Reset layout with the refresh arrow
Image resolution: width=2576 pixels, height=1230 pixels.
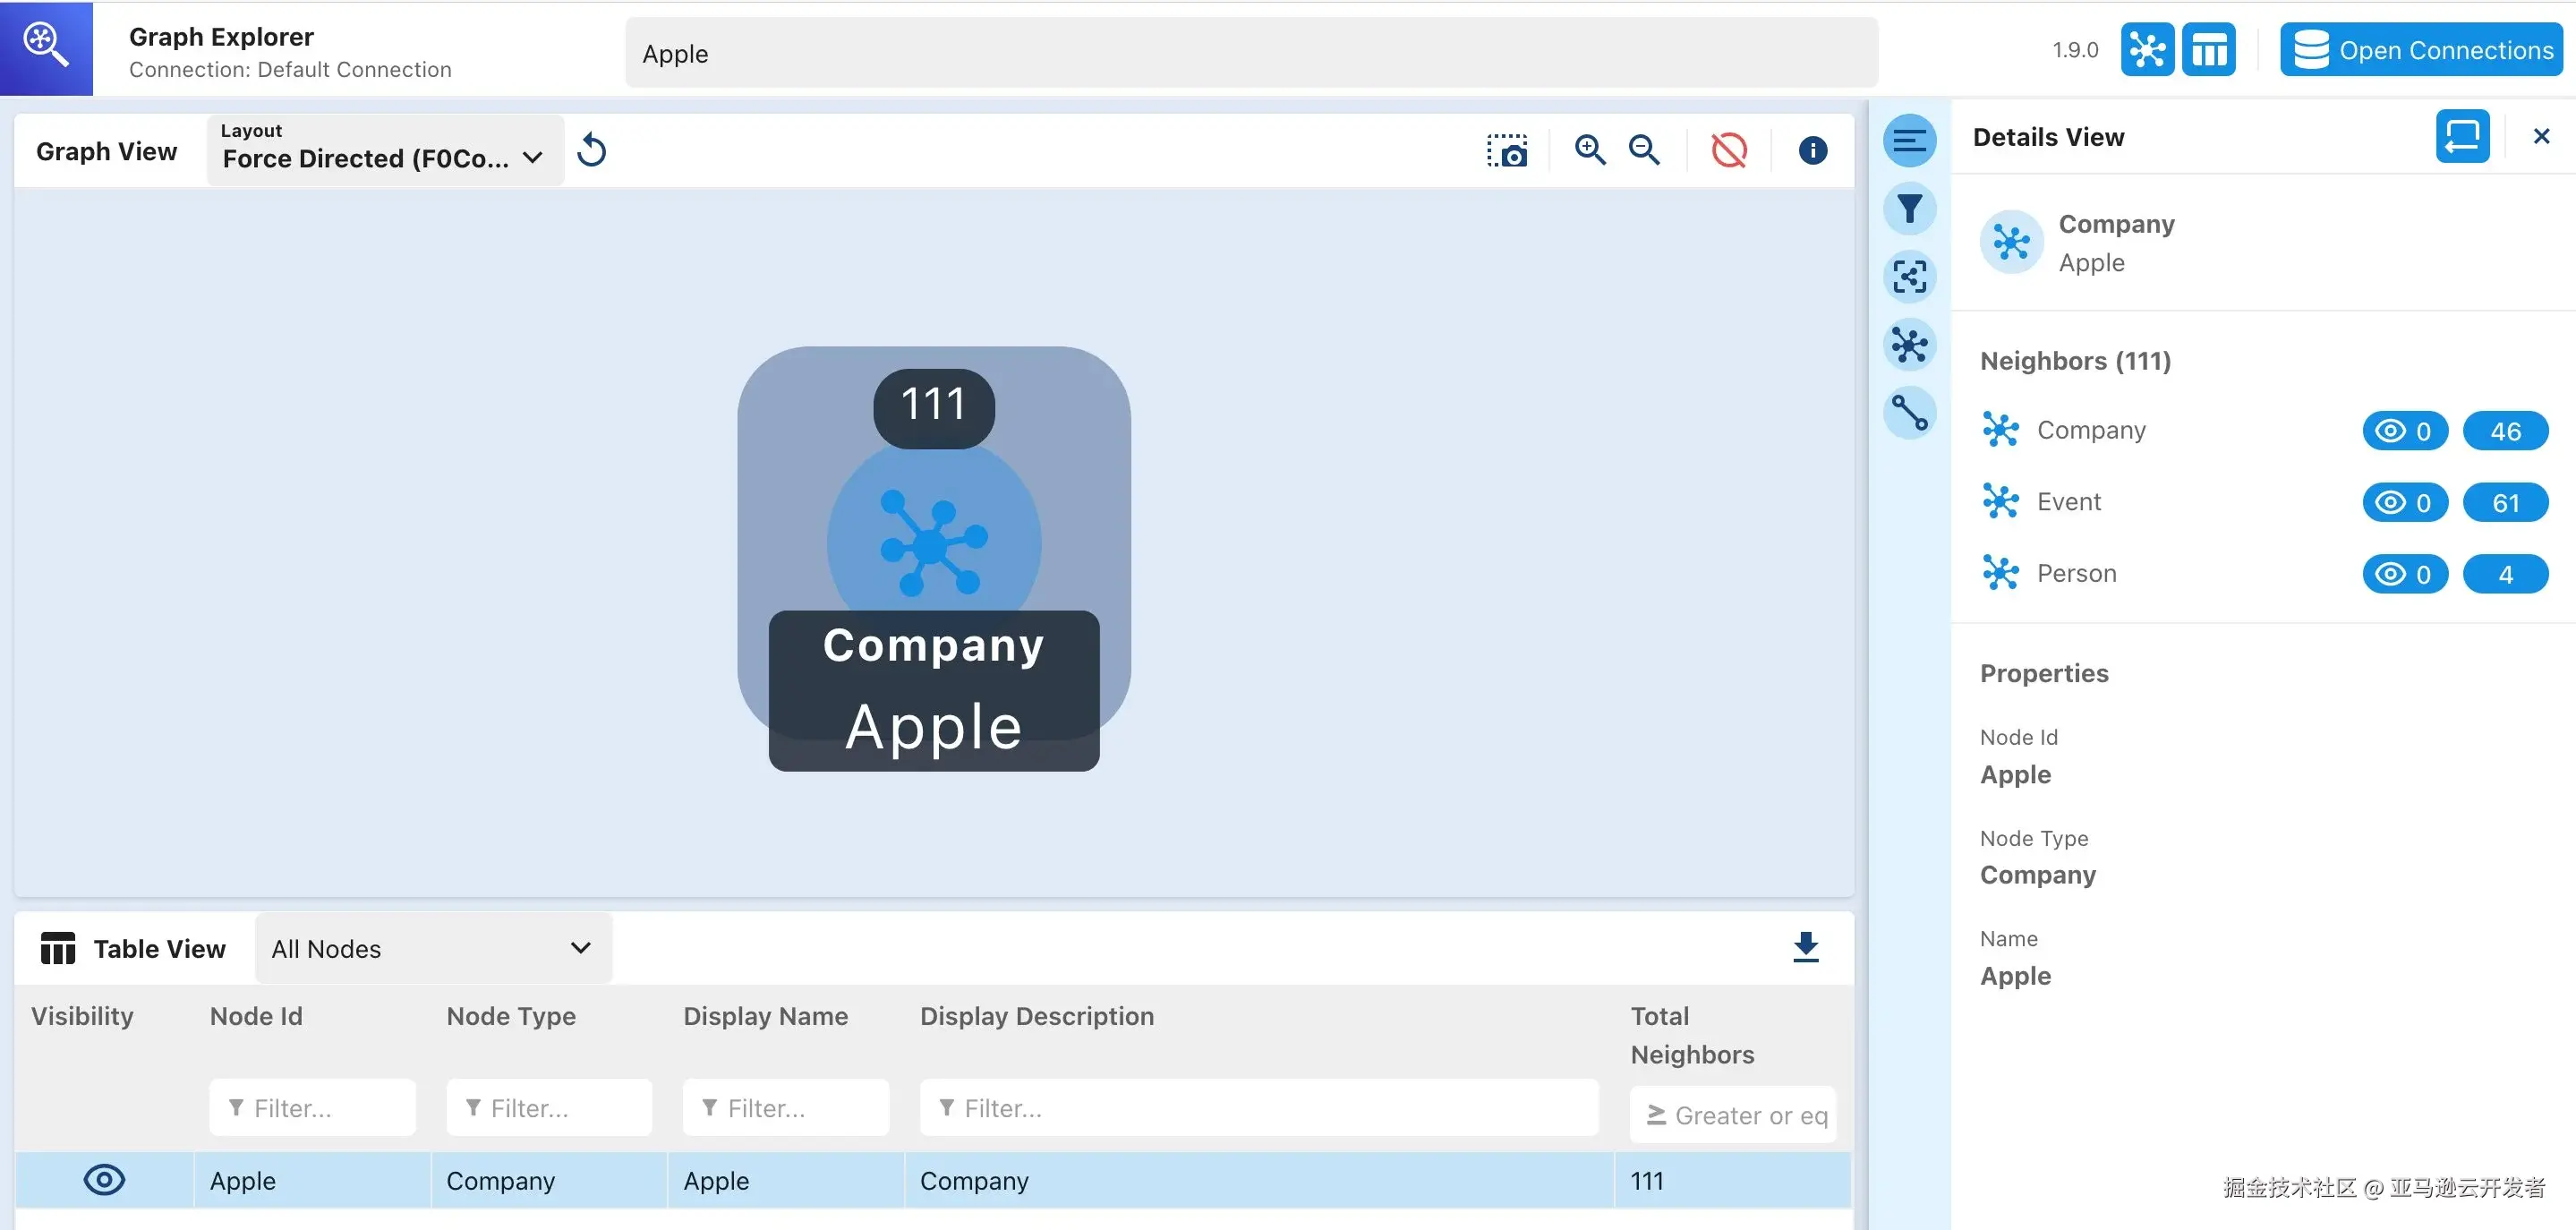coord(592,151)
